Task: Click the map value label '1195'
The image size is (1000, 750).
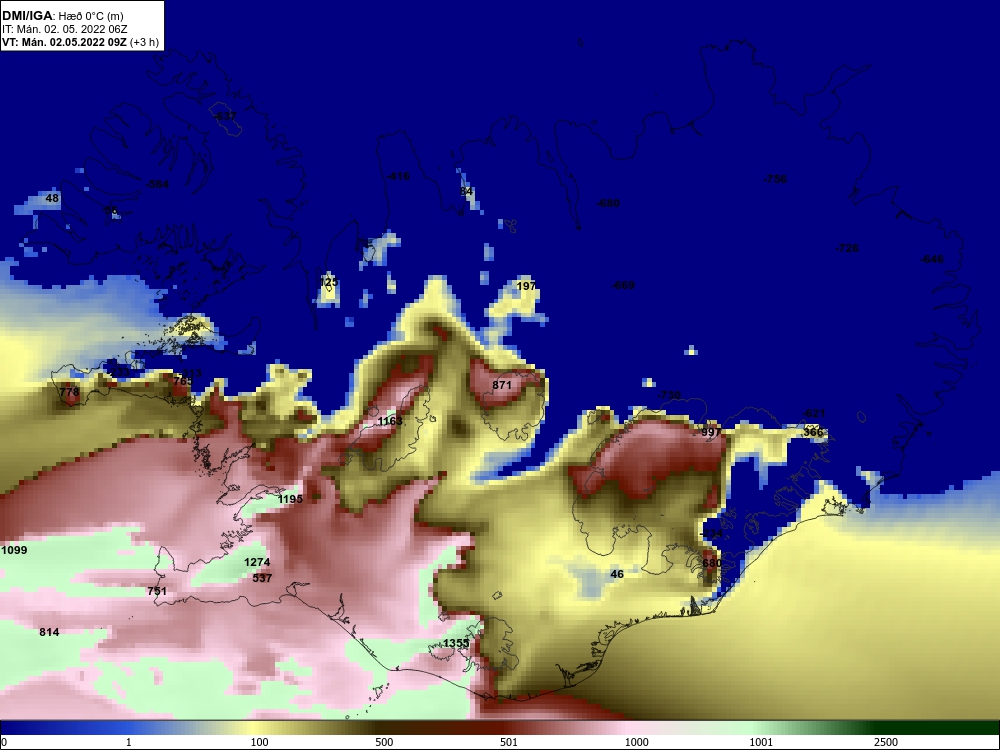Action: coord(290,499)
